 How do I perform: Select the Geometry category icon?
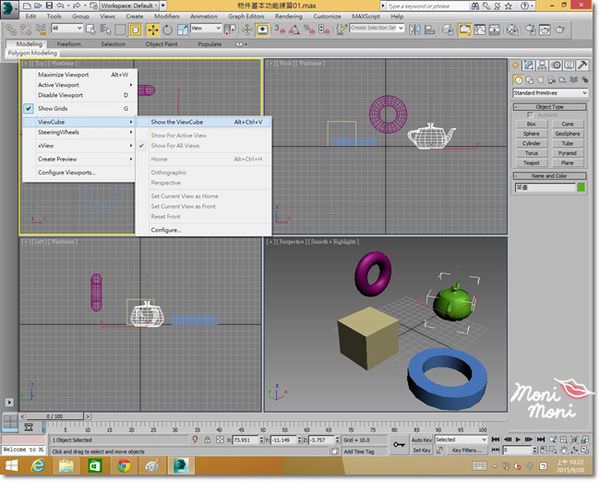click(x=518, y=79)
